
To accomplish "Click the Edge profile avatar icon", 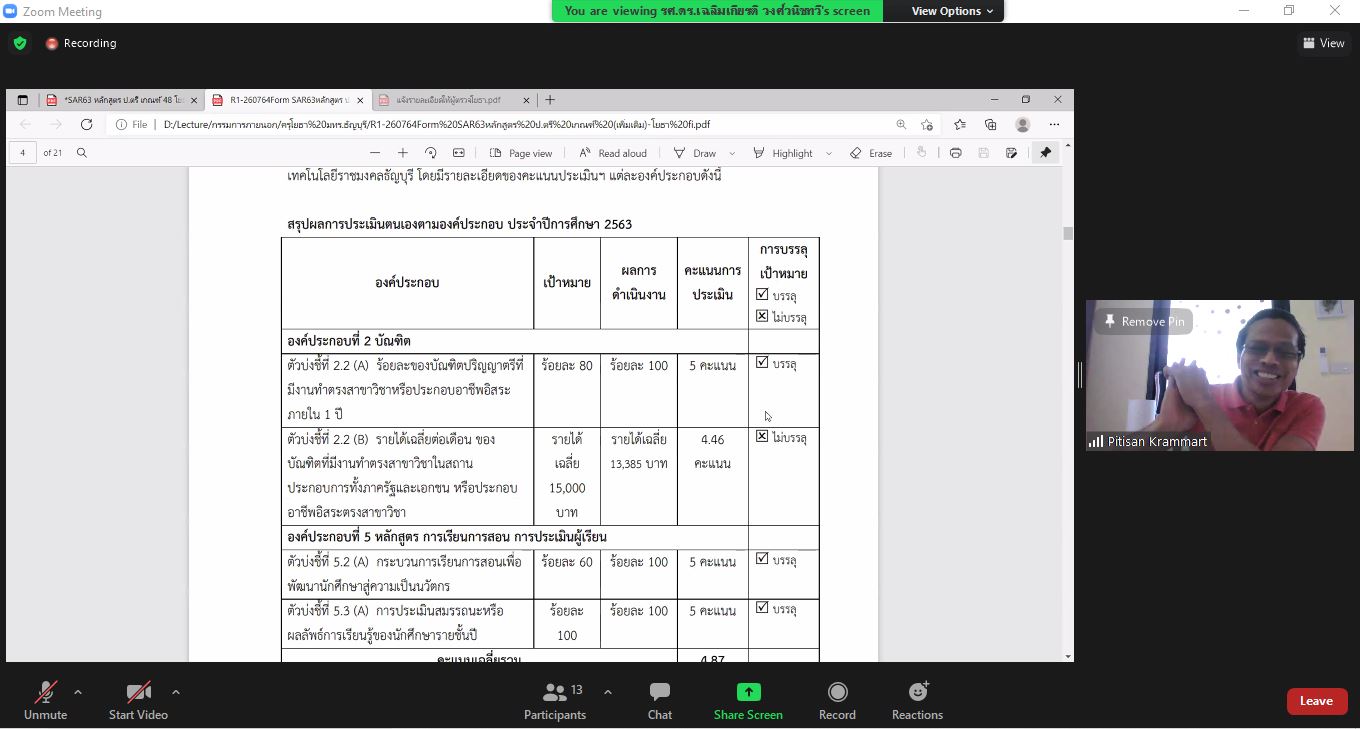I will pos(1022,124).
